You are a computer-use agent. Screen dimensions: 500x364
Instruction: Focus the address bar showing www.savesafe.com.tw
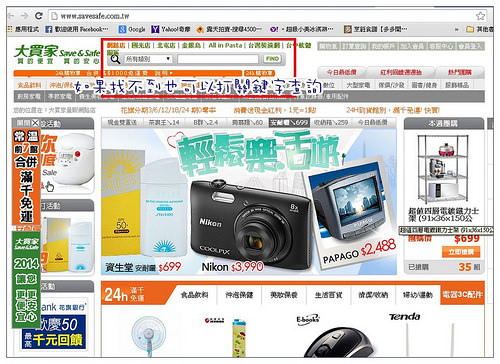(262, 16)
